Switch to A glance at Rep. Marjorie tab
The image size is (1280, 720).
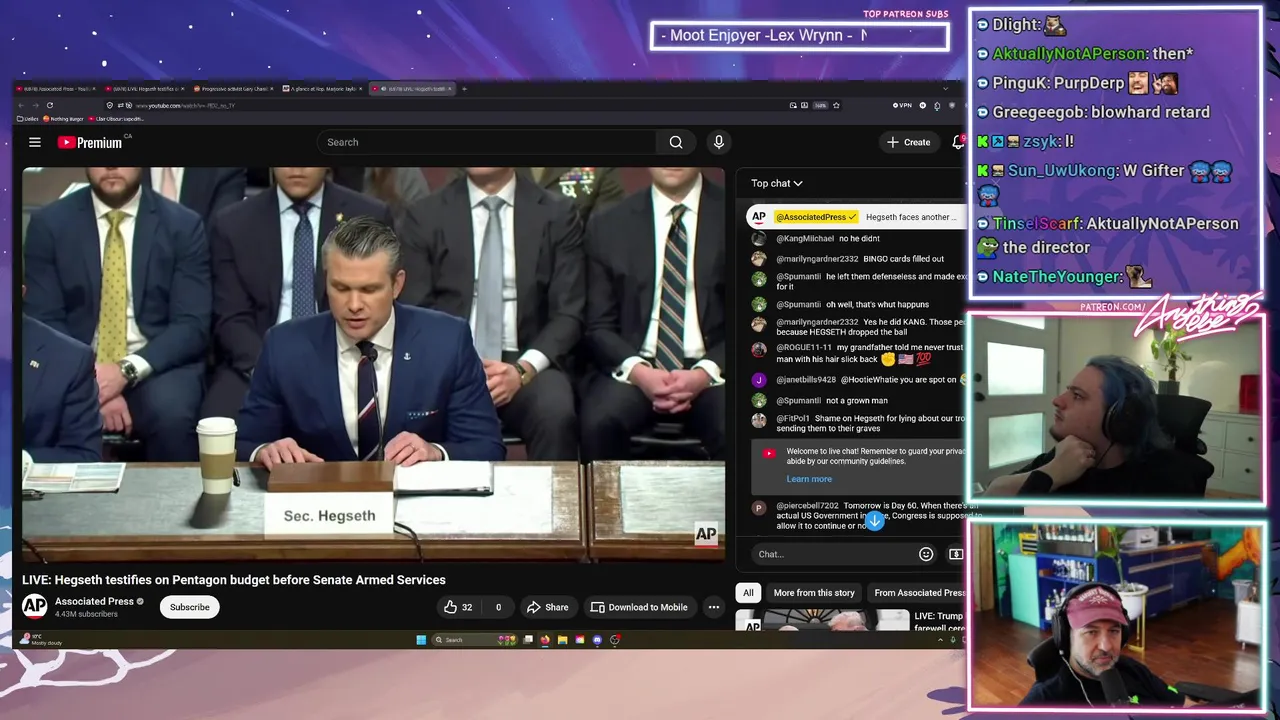pos(323,89)
